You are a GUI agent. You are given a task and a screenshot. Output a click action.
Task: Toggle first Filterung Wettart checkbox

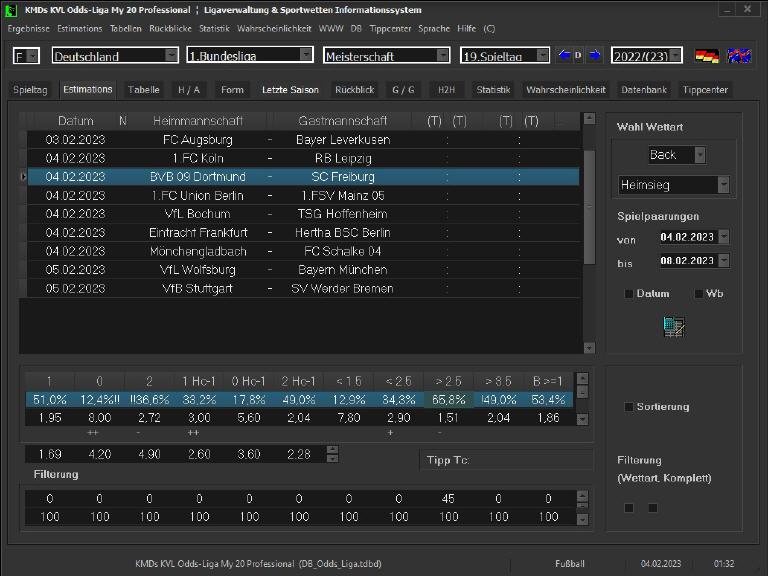(x=629, y=508)
